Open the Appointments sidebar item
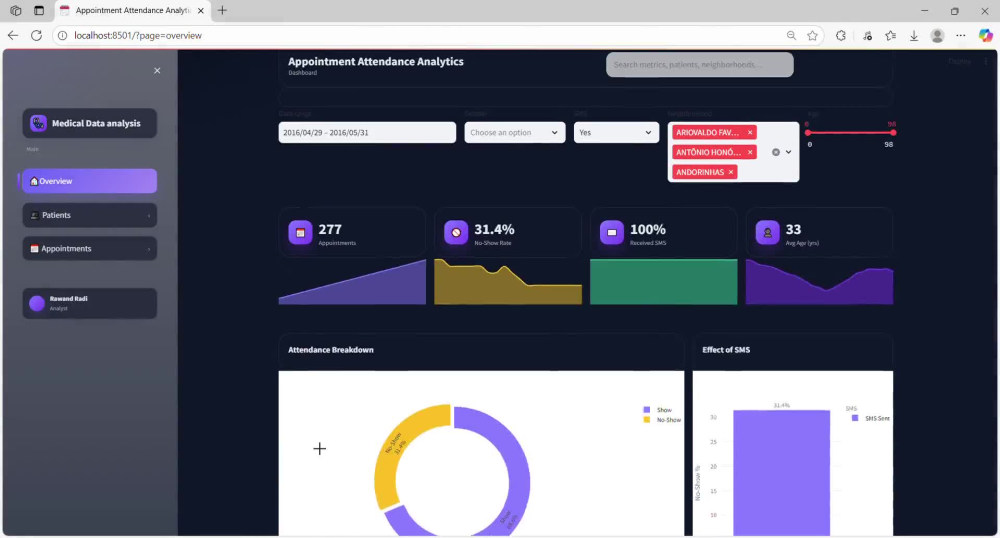 [x=89, y=249]
